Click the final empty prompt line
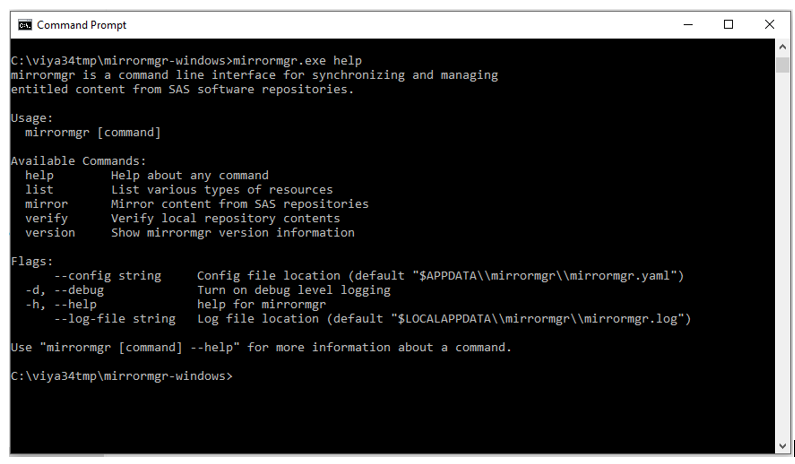This screenshot has height=464, width=795. (120, 377)
